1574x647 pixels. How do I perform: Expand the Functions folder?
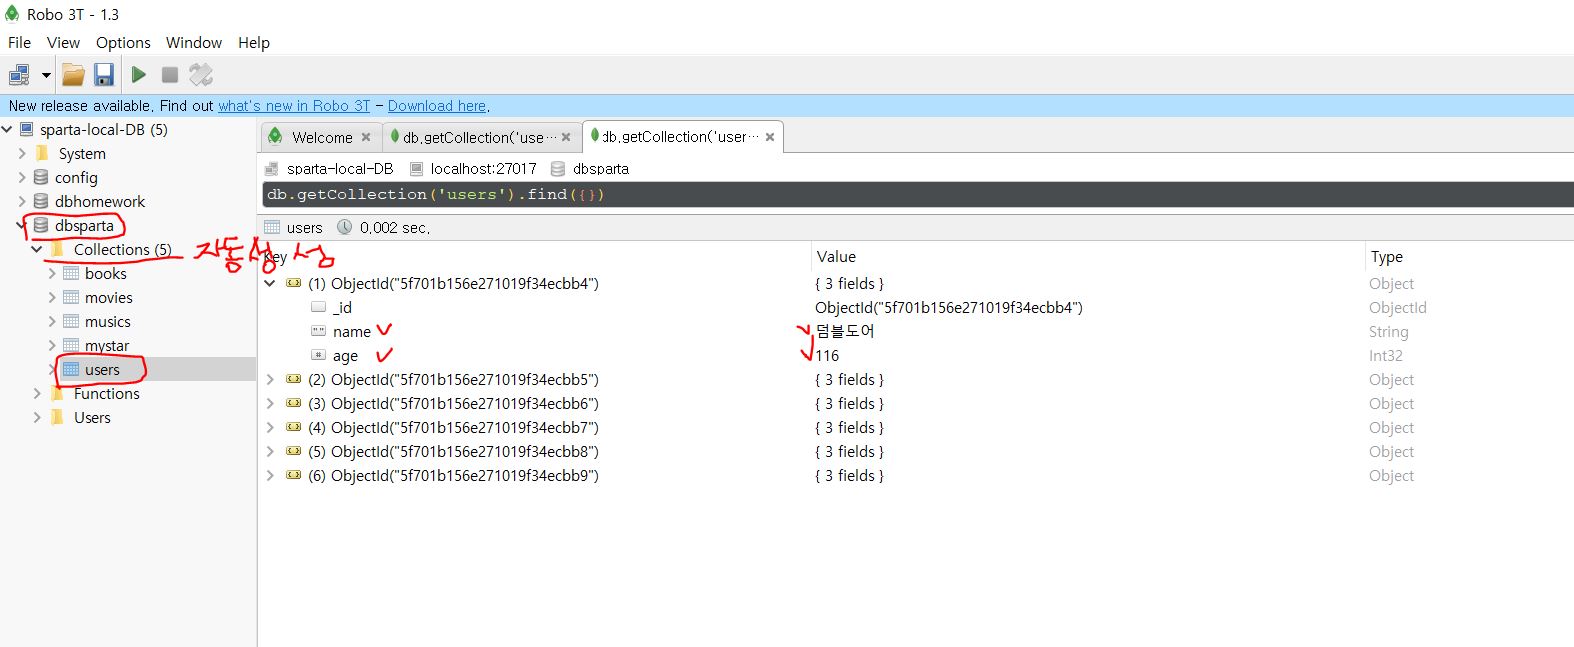click(x=37, y=393)
